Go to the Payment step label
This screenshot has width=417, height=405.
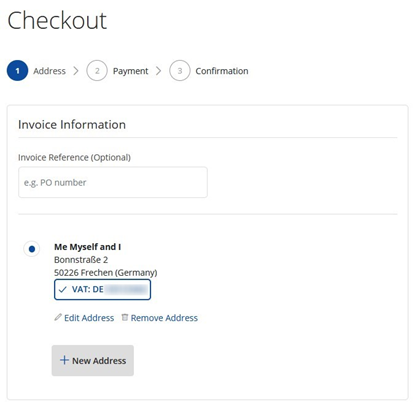point(130,71)
